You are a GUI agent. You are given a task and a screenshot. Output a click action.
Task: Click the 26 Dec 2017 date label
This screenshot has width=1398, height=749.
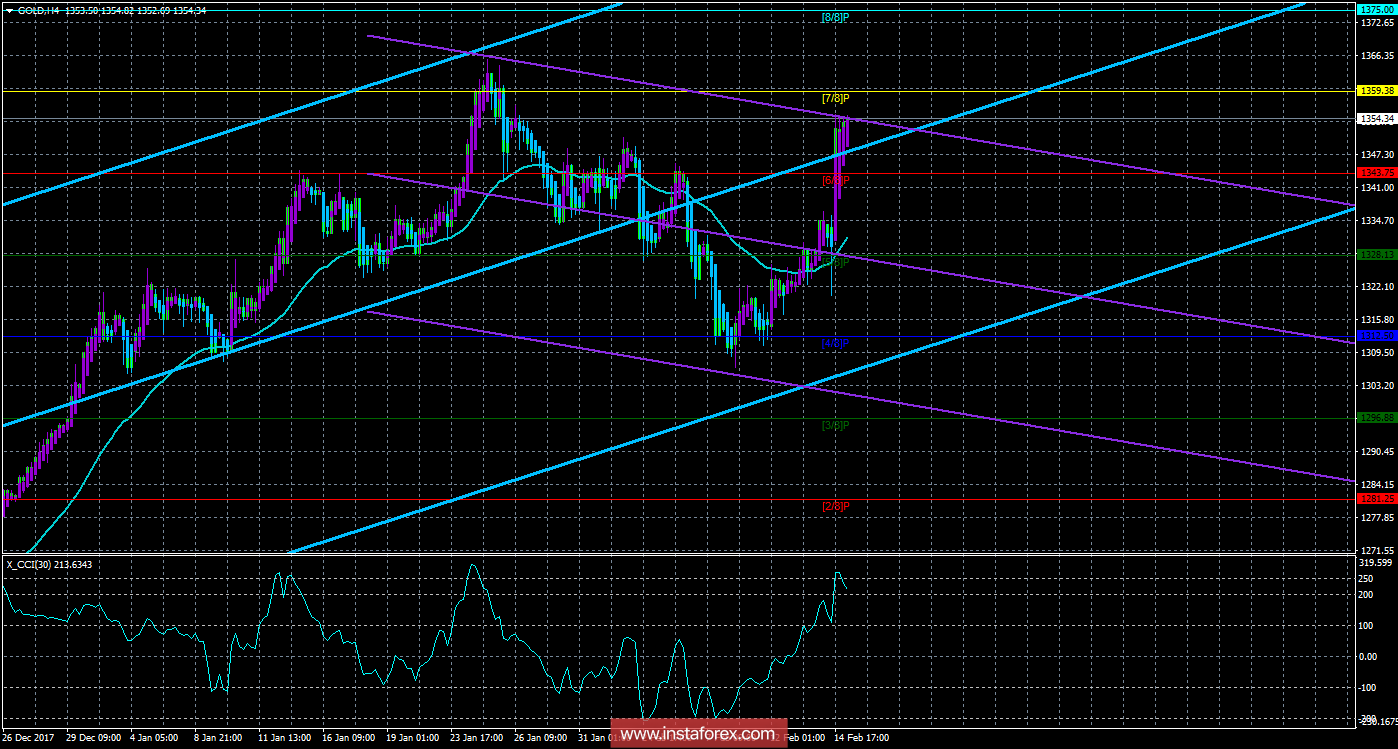pyautogui.click(x=26, y=739)
